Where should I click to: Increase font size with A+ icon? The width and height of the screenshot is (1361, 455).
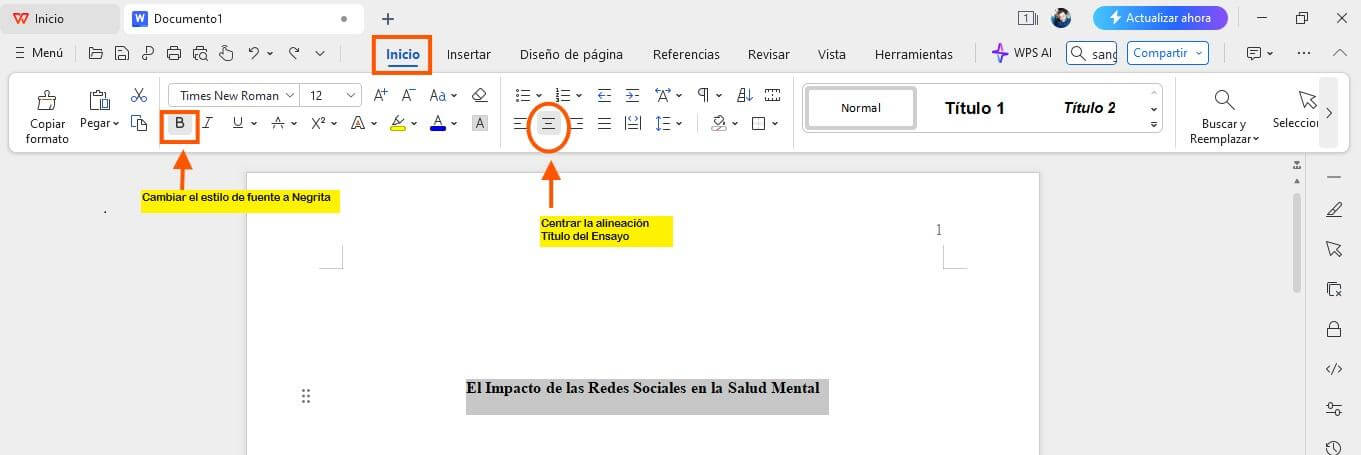click(380, 95)
